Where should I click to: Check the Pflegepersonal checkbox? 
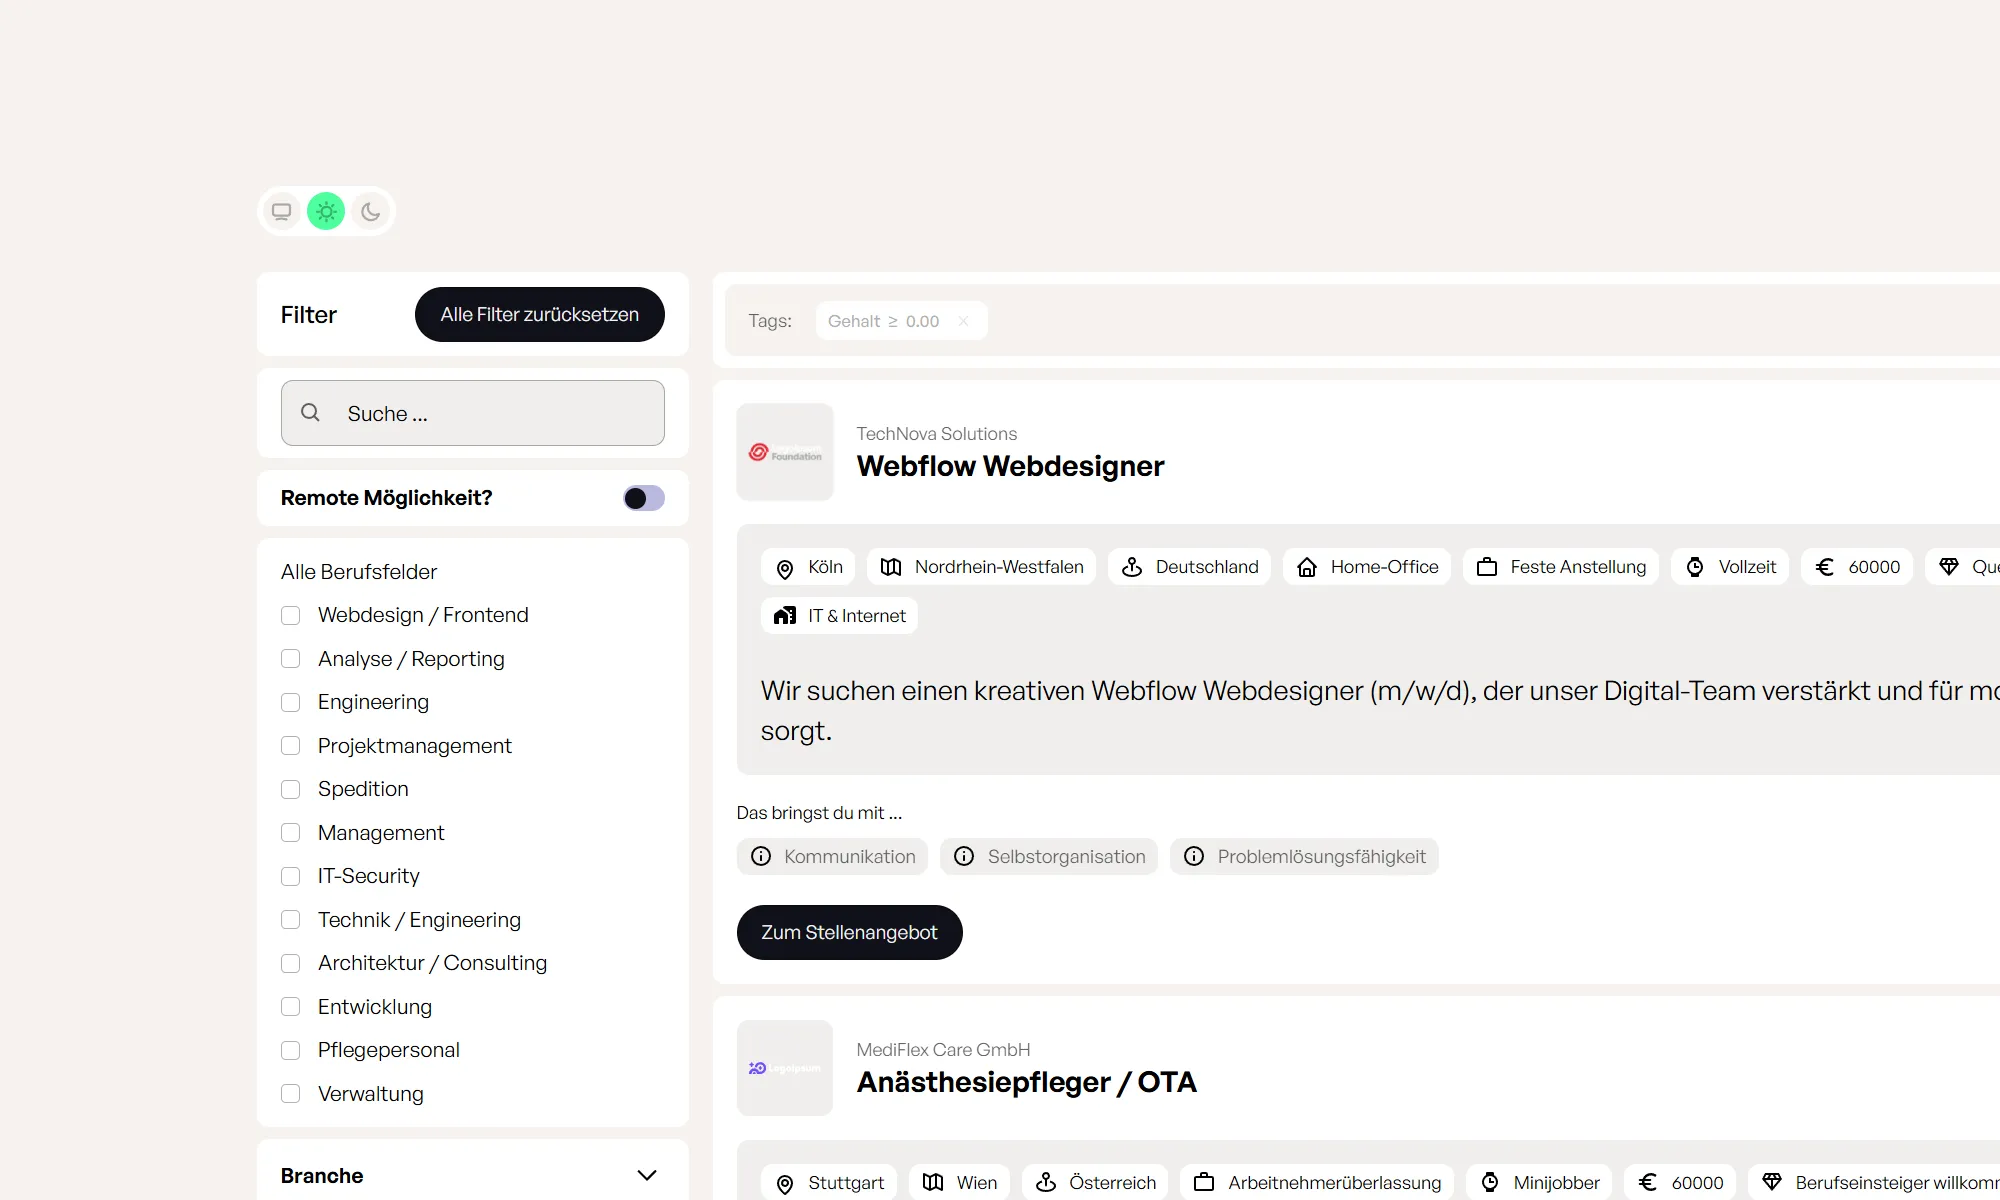(x=291, y=1050)
